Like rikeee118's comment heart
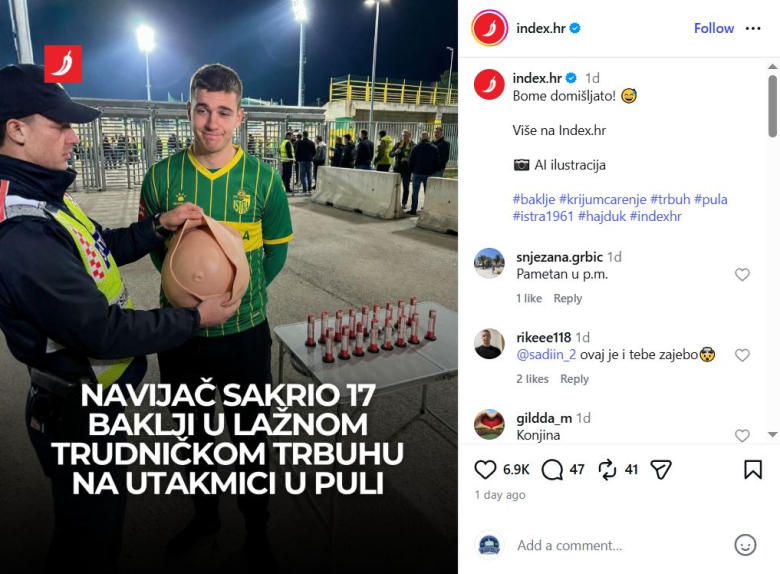Image resolution: width=780 pixels, height=574 pixels. 742,355
